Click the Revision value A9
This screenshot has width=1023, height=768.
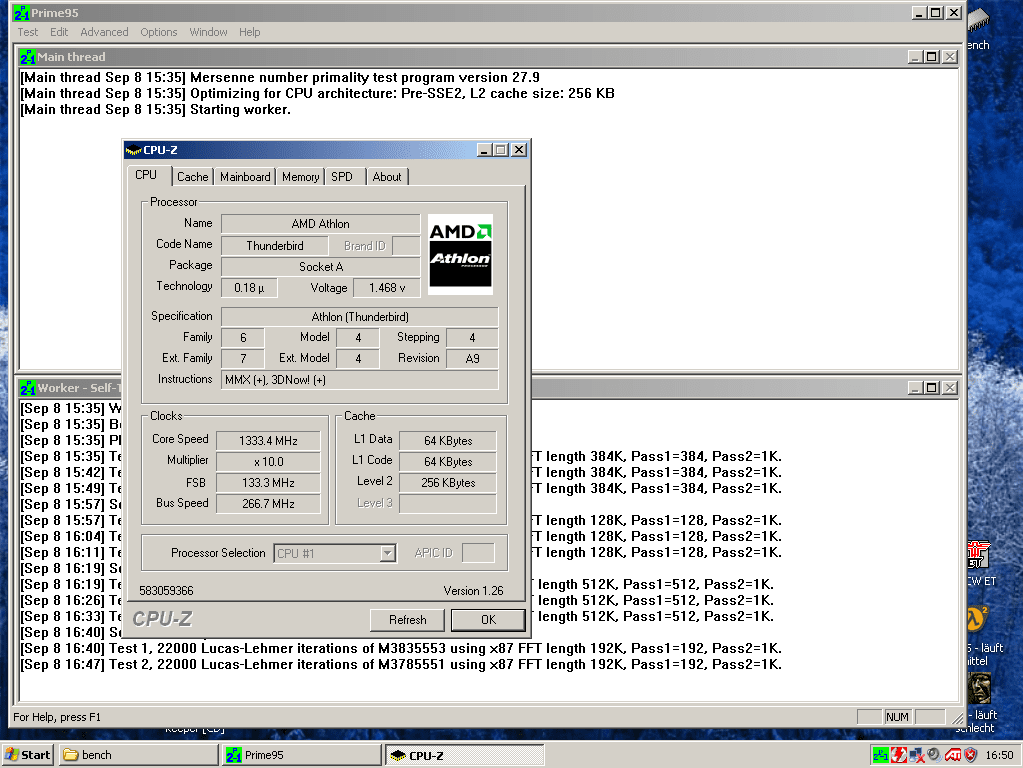(x=472, y=358)
